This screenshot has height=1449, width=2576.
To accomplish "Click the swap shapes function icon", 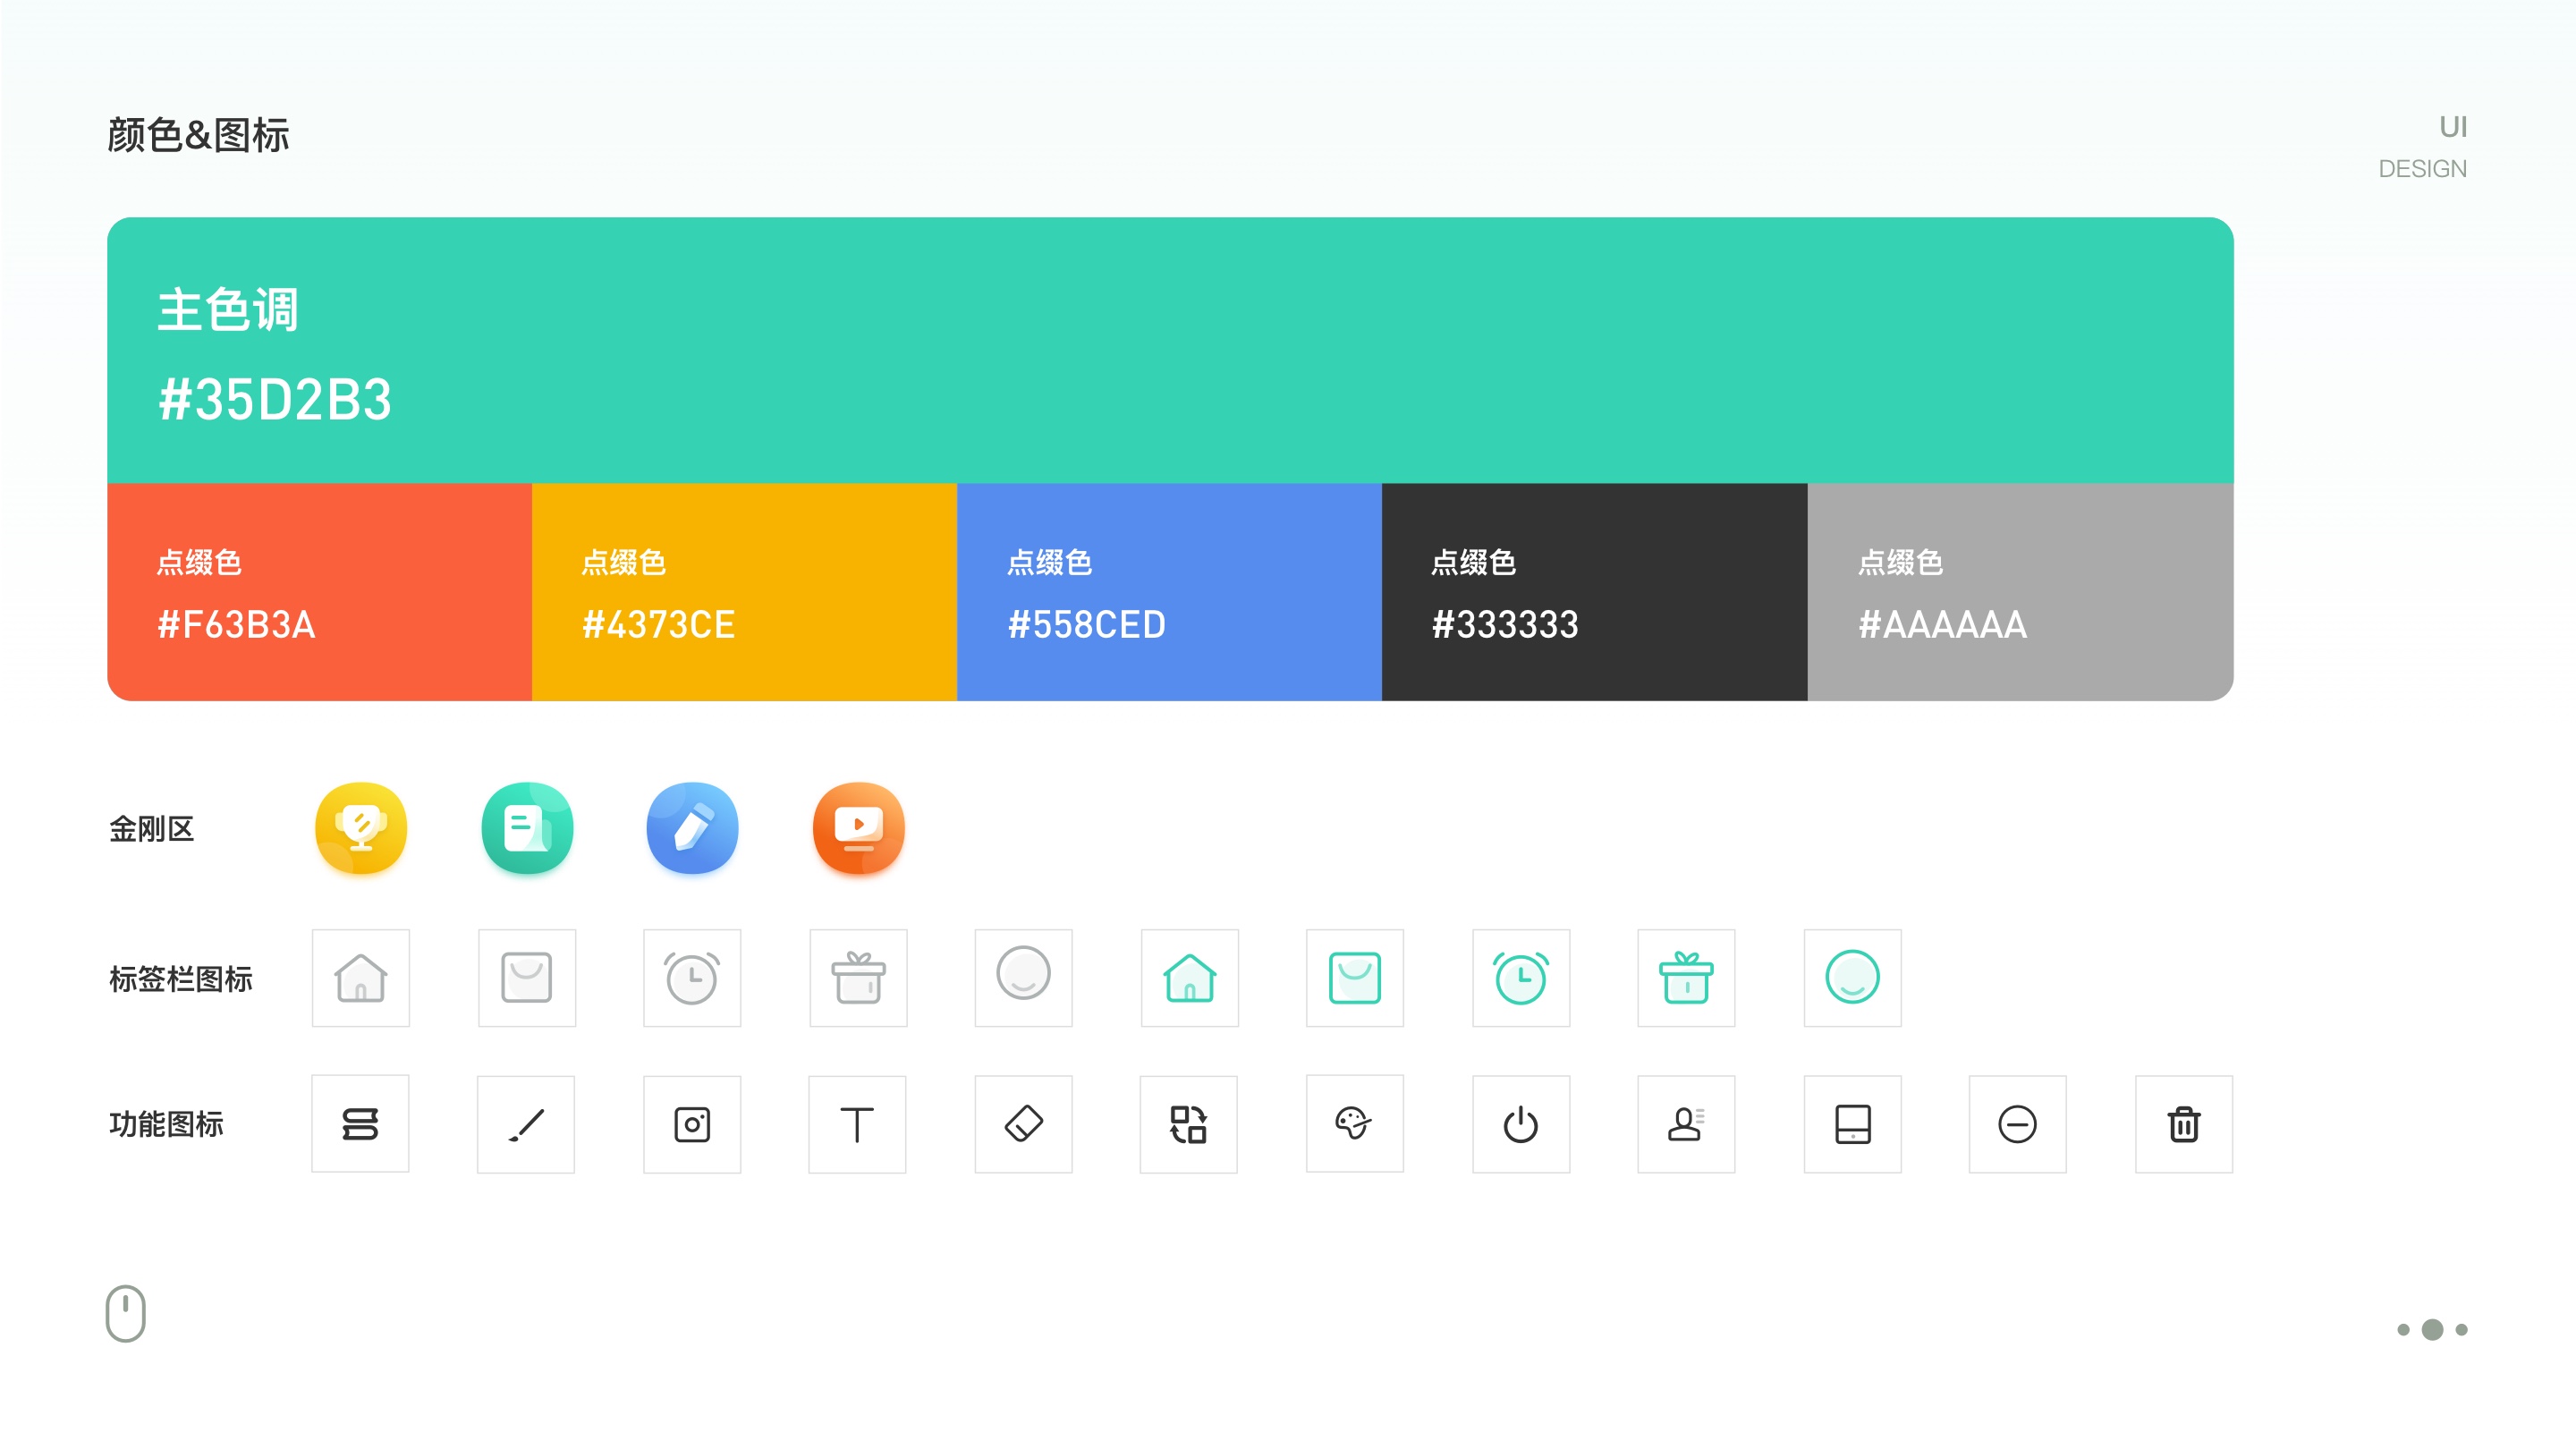I will point(1189,1124).
